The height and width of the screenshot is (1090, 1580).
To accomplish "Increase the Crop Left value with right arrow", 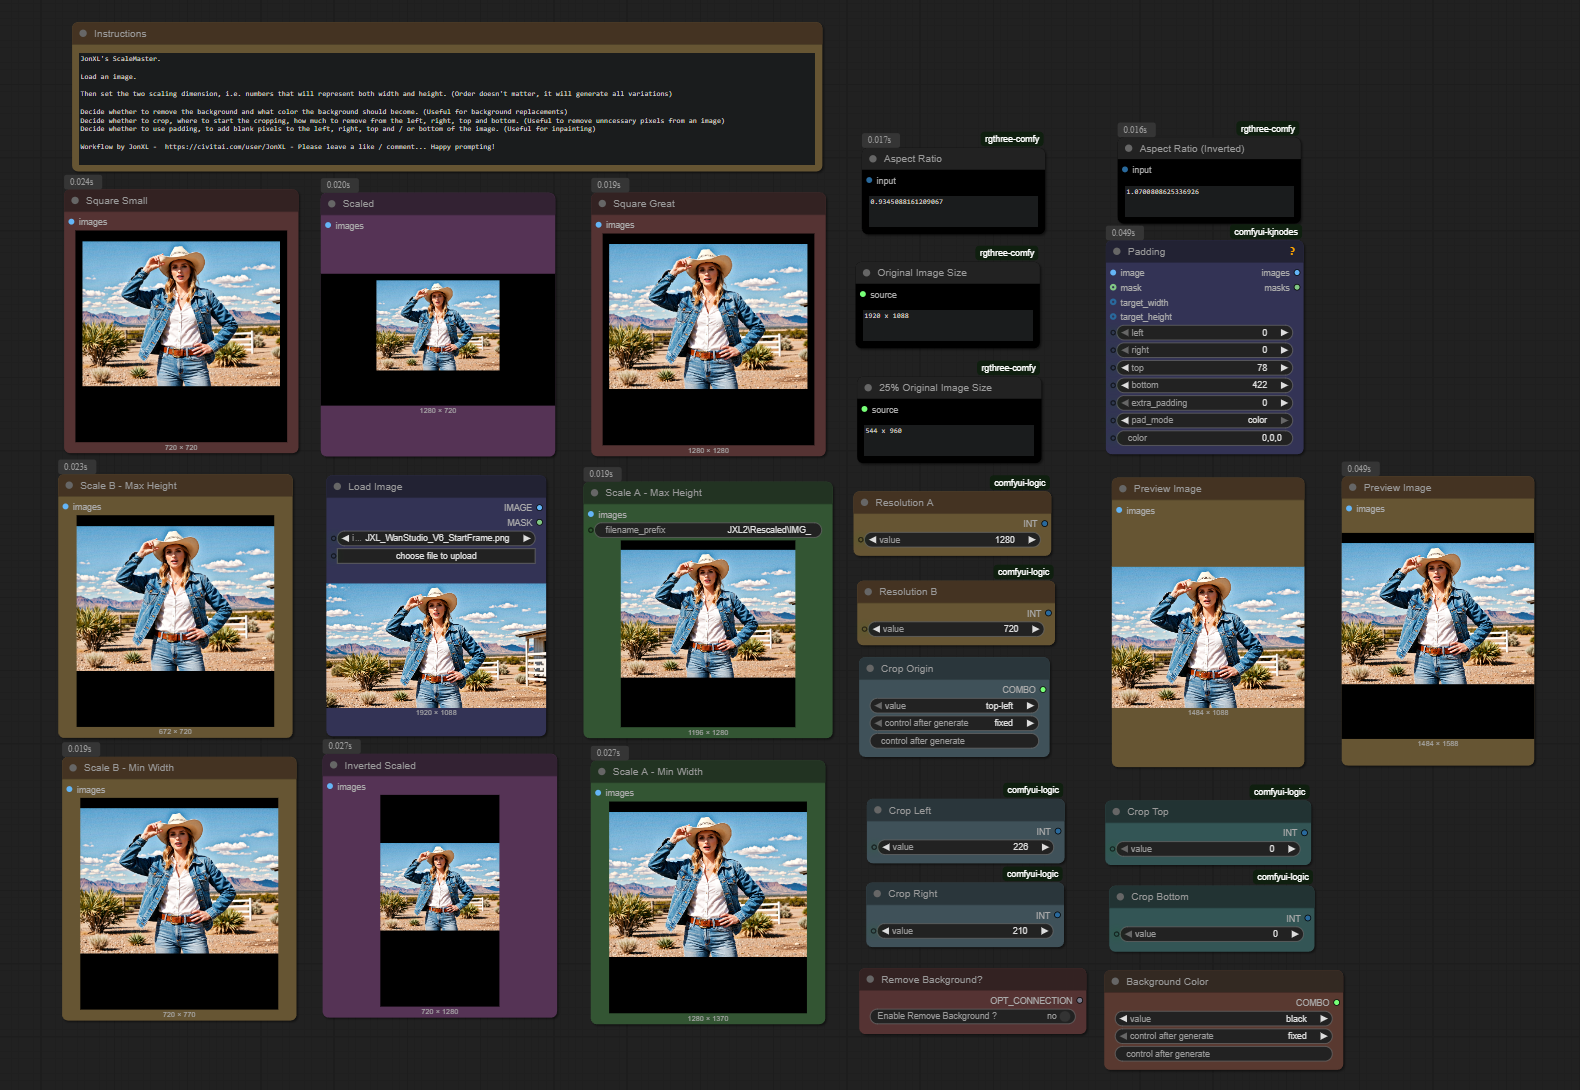I will (x=1045, y=847).
